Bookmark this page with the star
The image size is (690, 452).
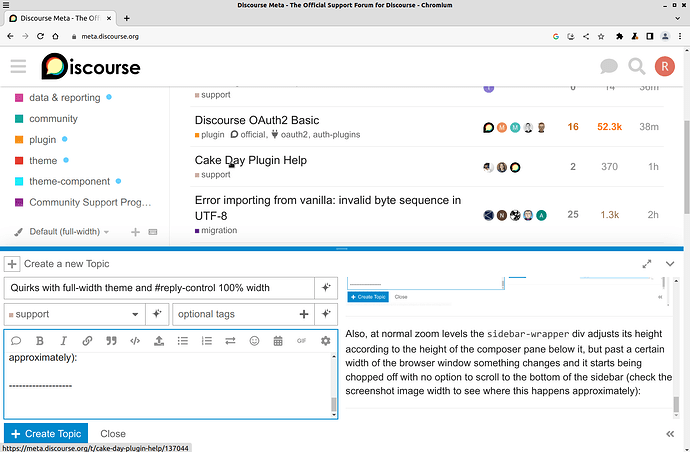click(601, 37)
